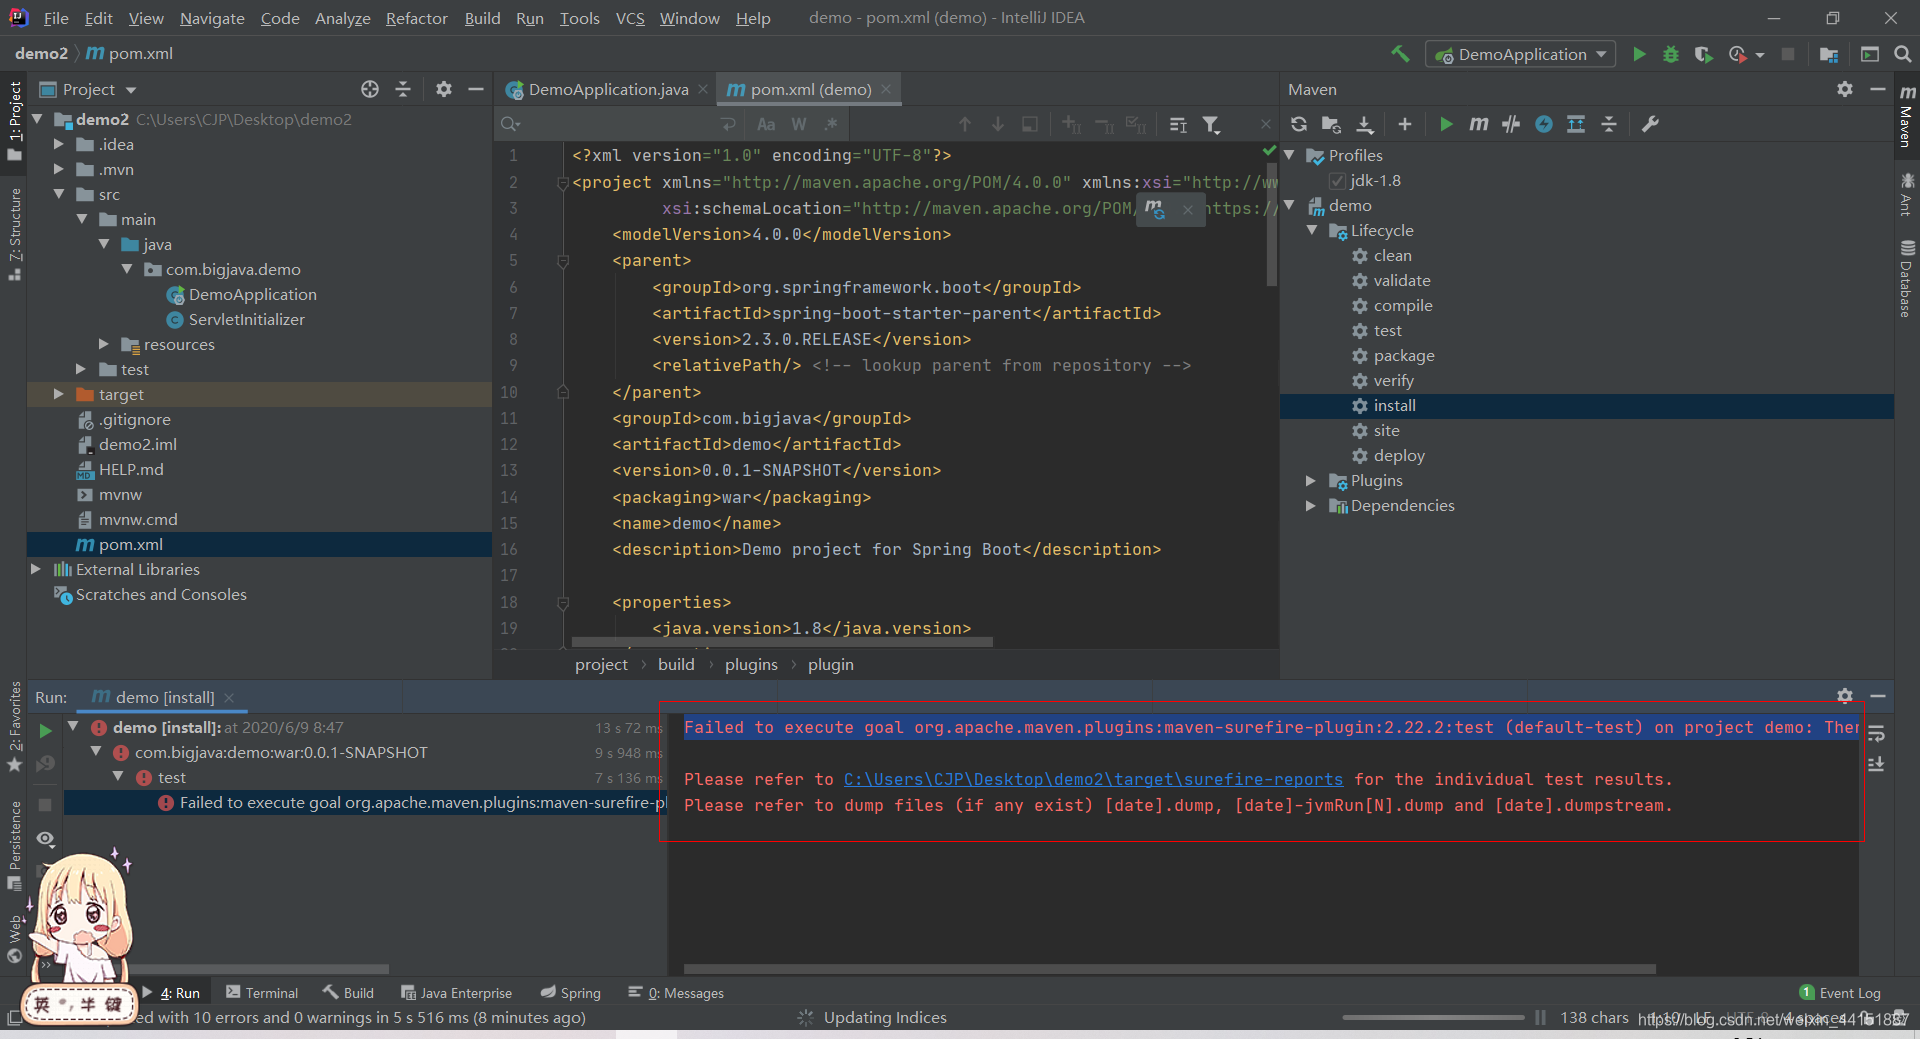Expand Plugins node in Maven panel
The image size is (1920, 1039).
click(1311, 481)
